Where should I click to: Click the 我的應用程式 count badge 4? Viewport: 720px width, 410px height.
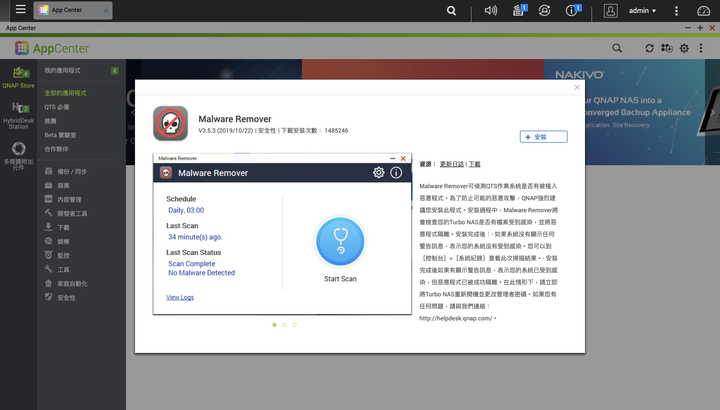pyautogui.click(x=114, y=71)
